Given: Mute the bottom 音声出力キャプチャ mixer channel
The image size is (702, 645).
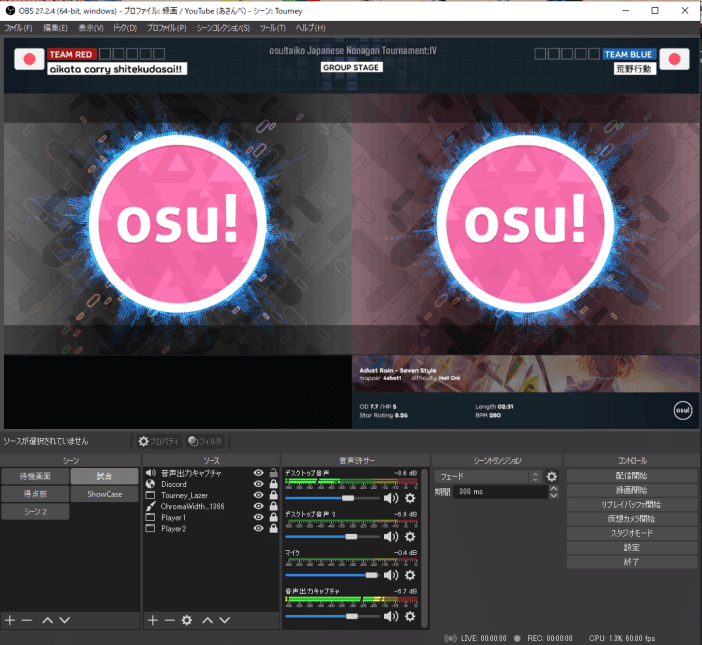Looking at the screenshot, I should (391, 616).
